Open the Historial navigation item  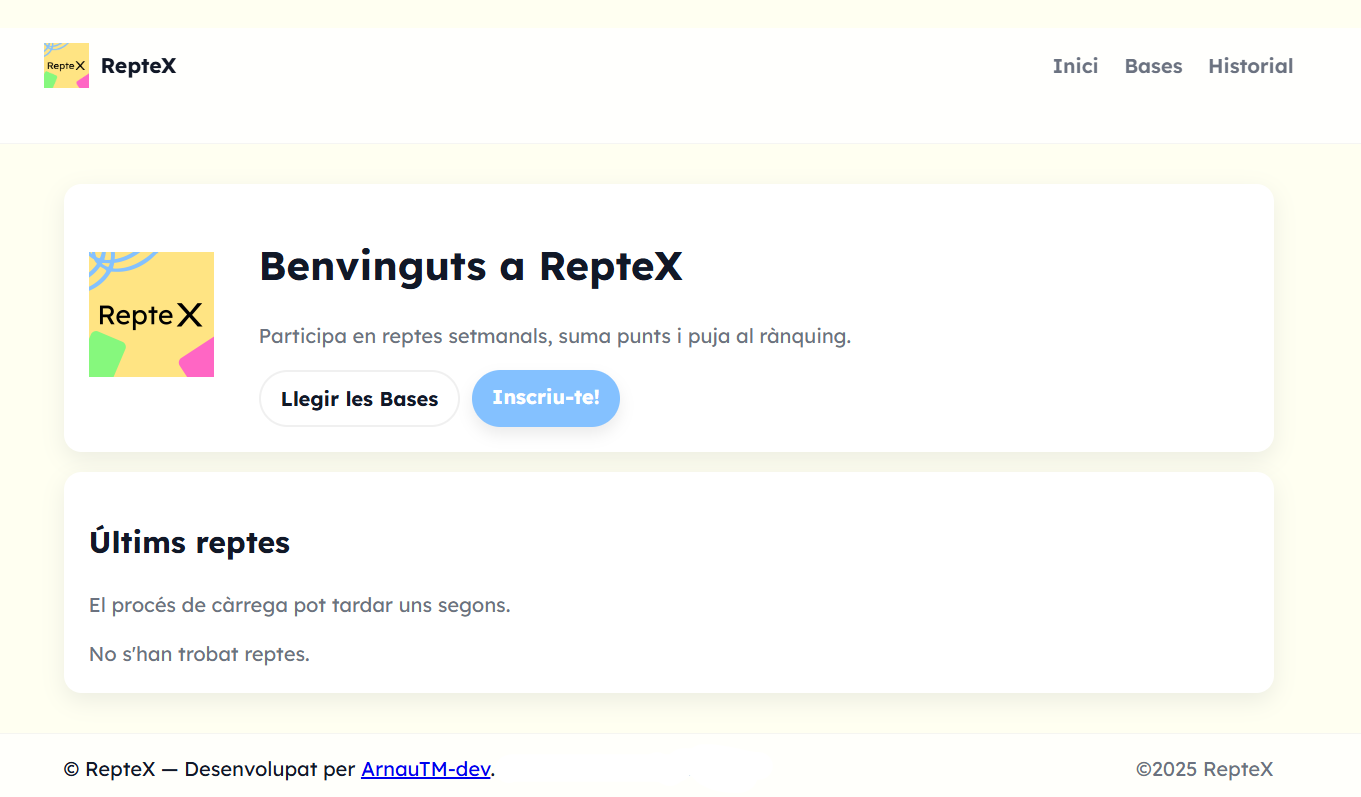[1250, 66]
